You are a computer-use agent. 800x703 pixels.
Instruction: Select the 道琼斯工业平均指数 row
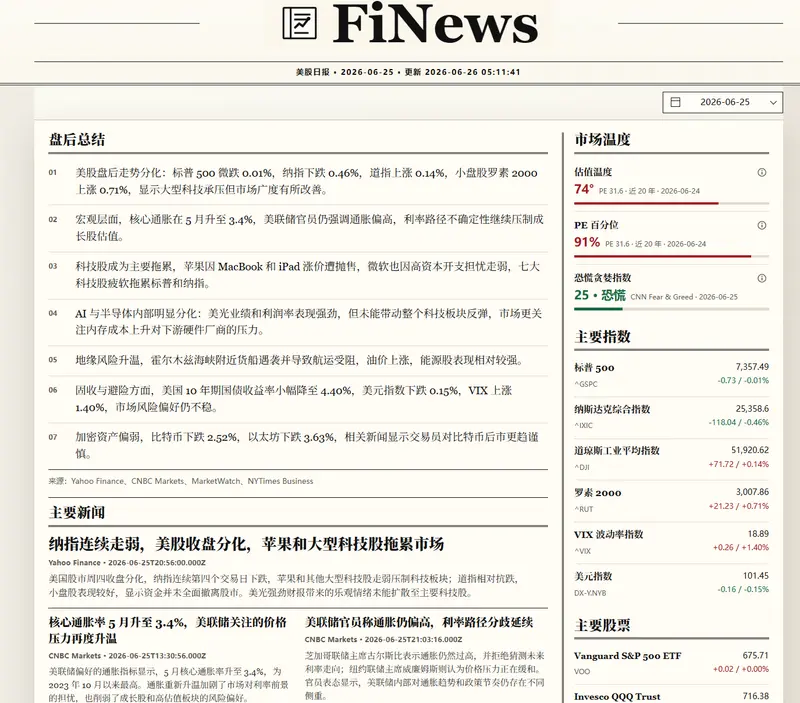tap(671, 459)
